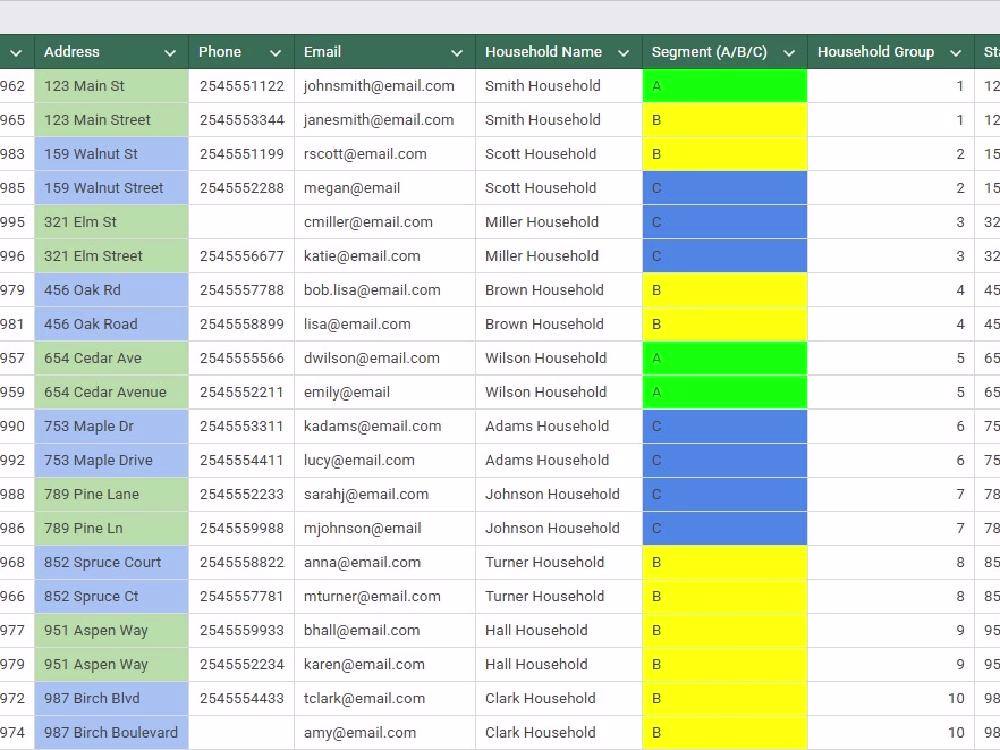This screenshot has height=750, width=1000.
Task: Select cell '753 Maple Dr'
Action: tap(112, 426)
